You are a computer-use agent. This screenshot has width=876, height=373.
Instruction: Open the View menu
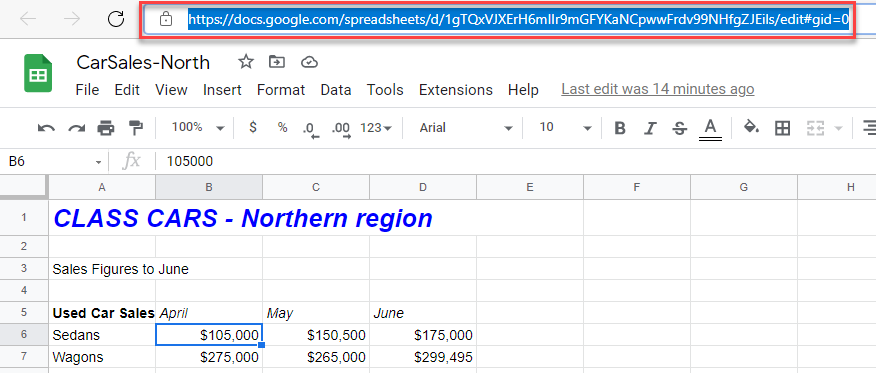point(171,90)
